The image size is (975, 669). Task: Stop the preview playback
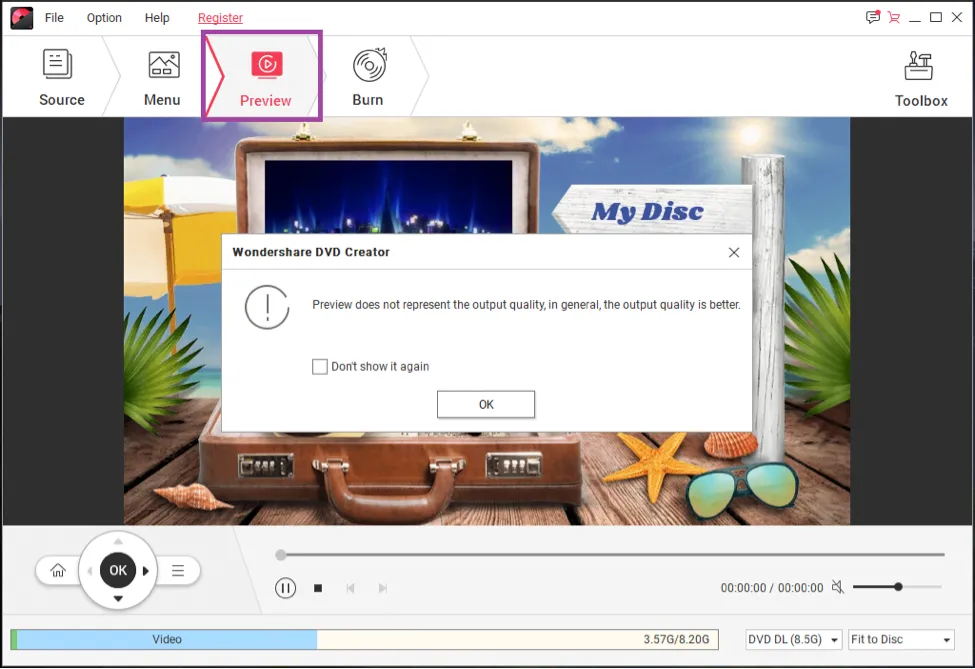(318, 588)
